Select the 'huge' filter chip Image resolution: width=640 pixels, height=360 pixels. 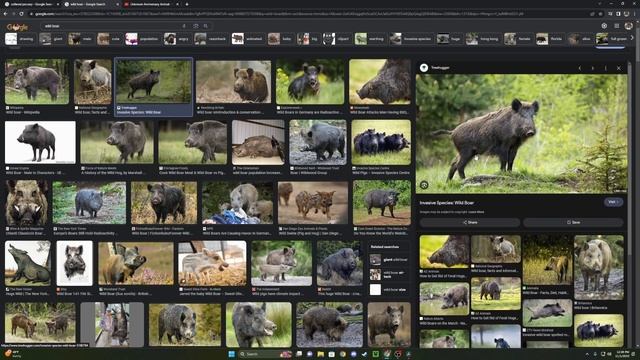(x=449, y=39)
